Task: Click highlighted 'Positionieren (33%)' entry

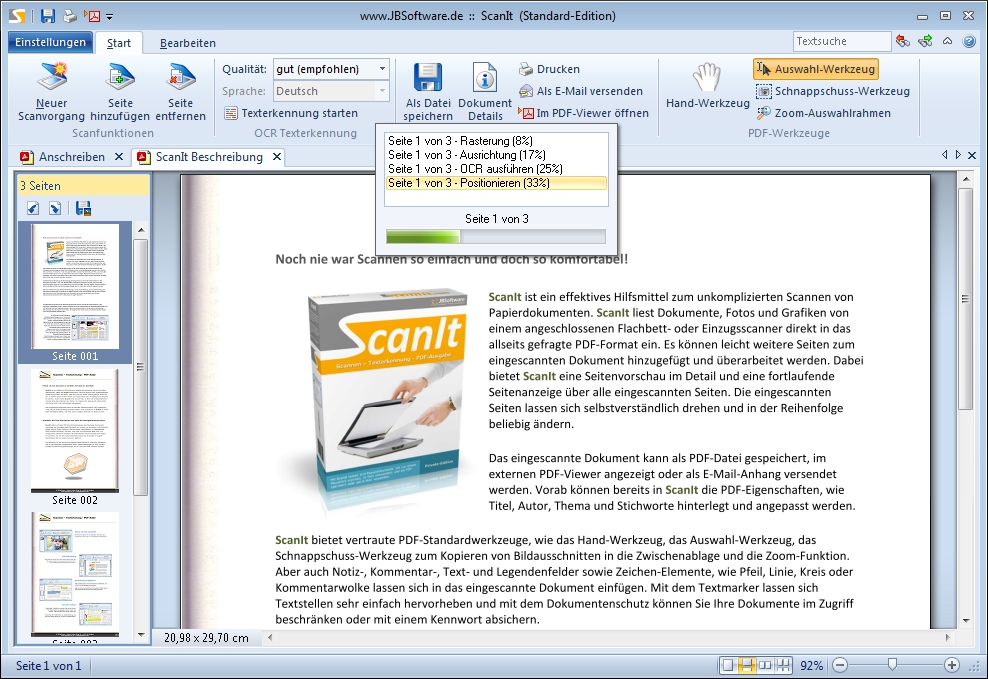Action: point(497,183)
